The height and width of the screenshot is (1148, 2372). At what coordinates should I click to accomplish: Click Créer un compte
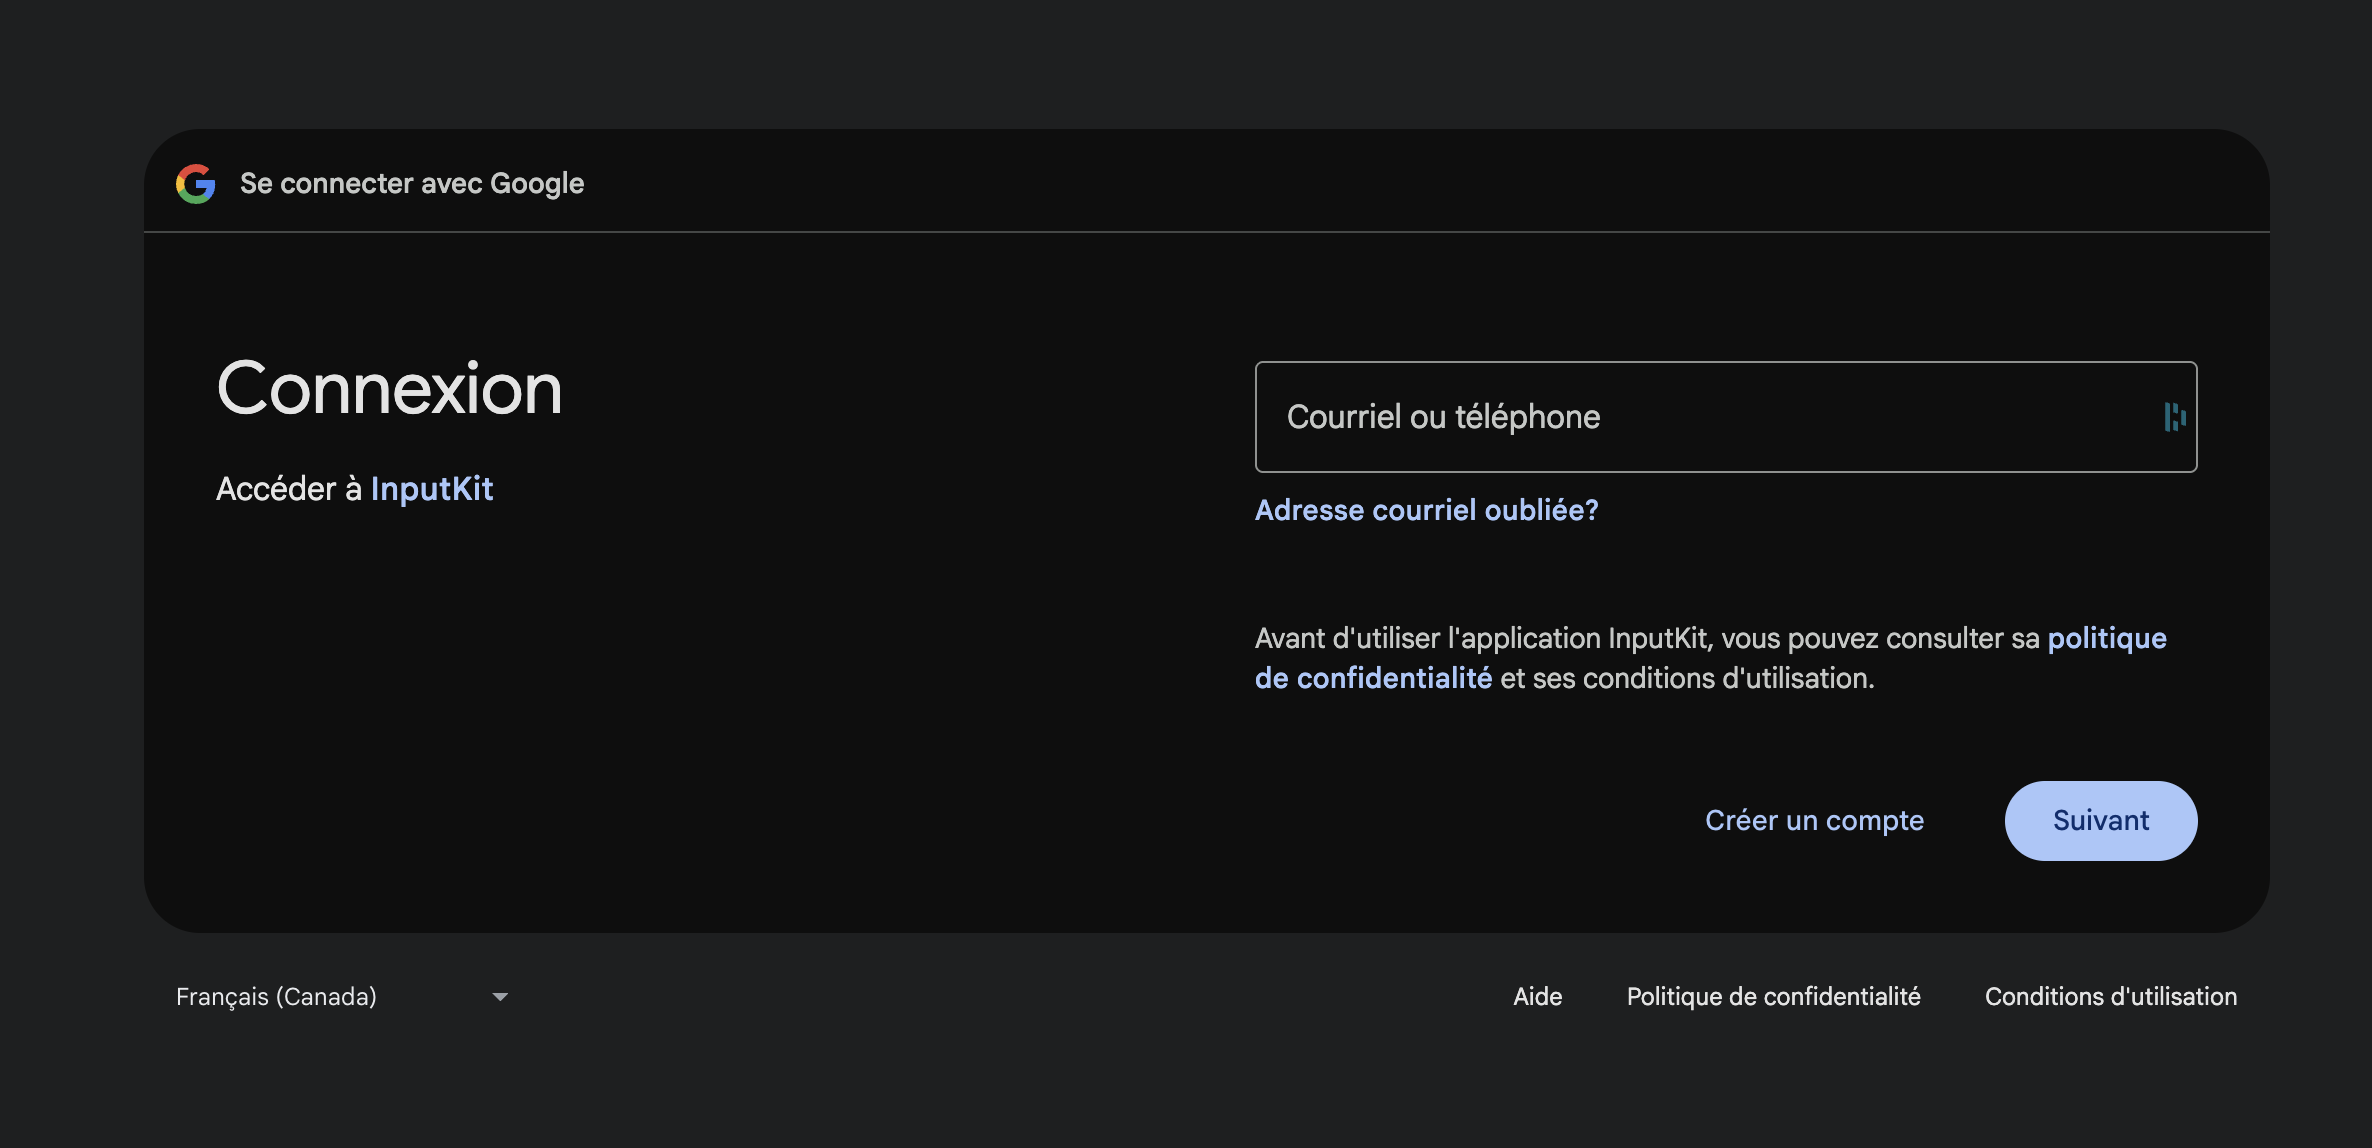tap(1814, 820)
